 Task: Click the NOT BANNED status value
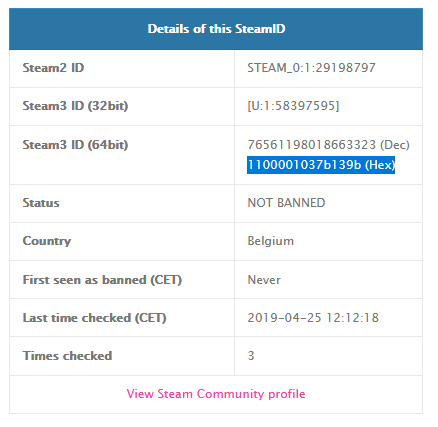[286, 203]
